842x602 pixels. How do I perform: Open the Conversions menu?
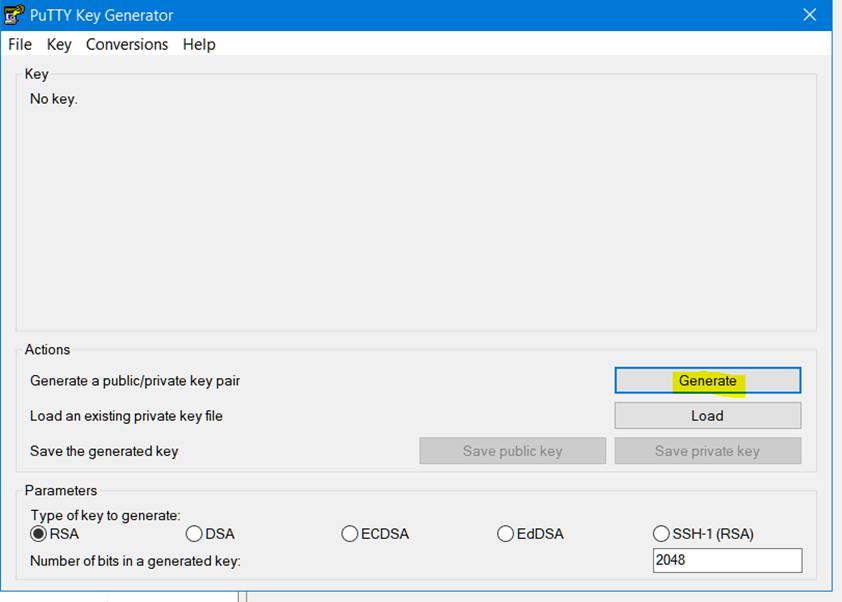click(127, 45)
